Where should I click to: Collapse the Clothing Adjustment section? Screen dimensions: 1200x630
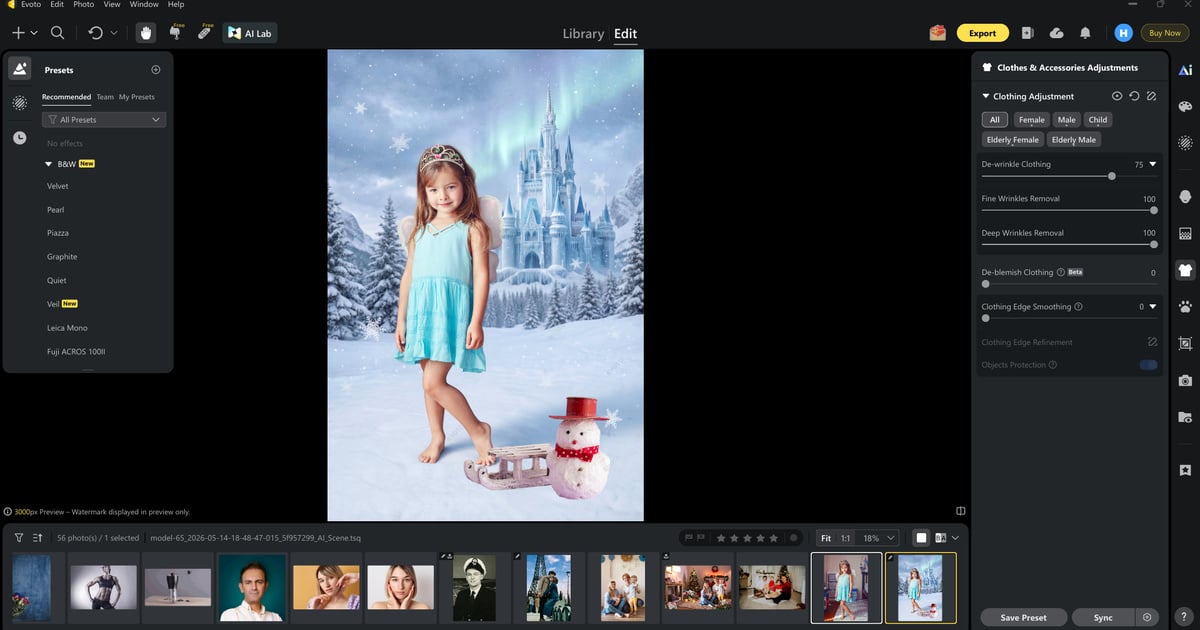[x=985, y=96]
